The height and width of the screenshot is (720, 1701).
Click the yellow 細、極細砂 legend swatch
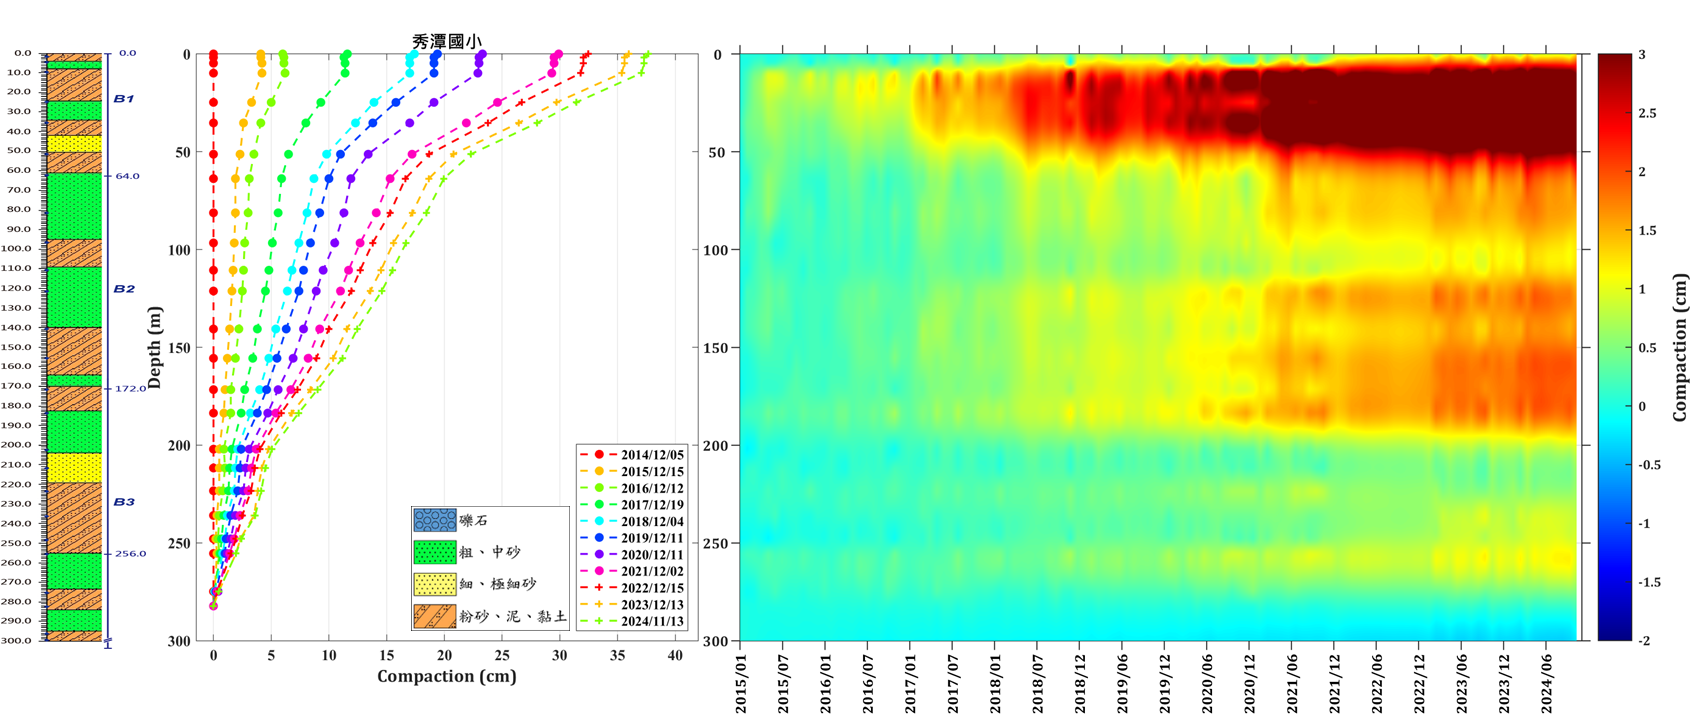click(434, 584)
